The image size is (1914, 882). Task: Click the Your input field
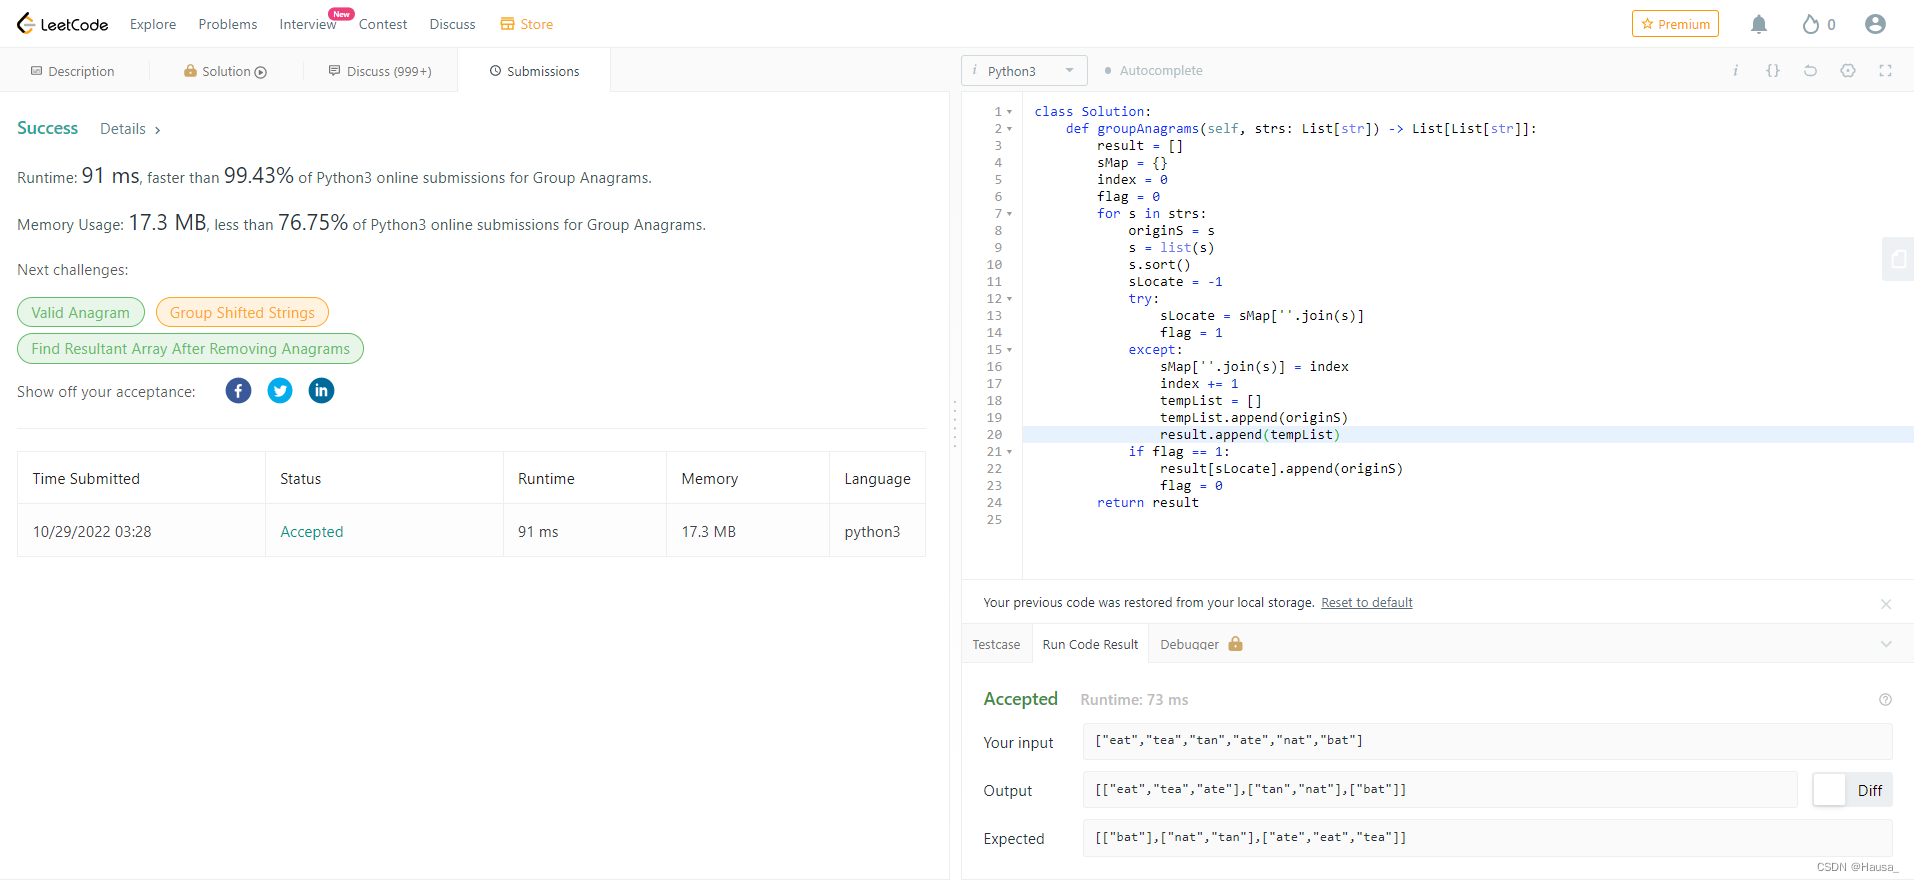pyautogui.click(x=1487, y=741)
